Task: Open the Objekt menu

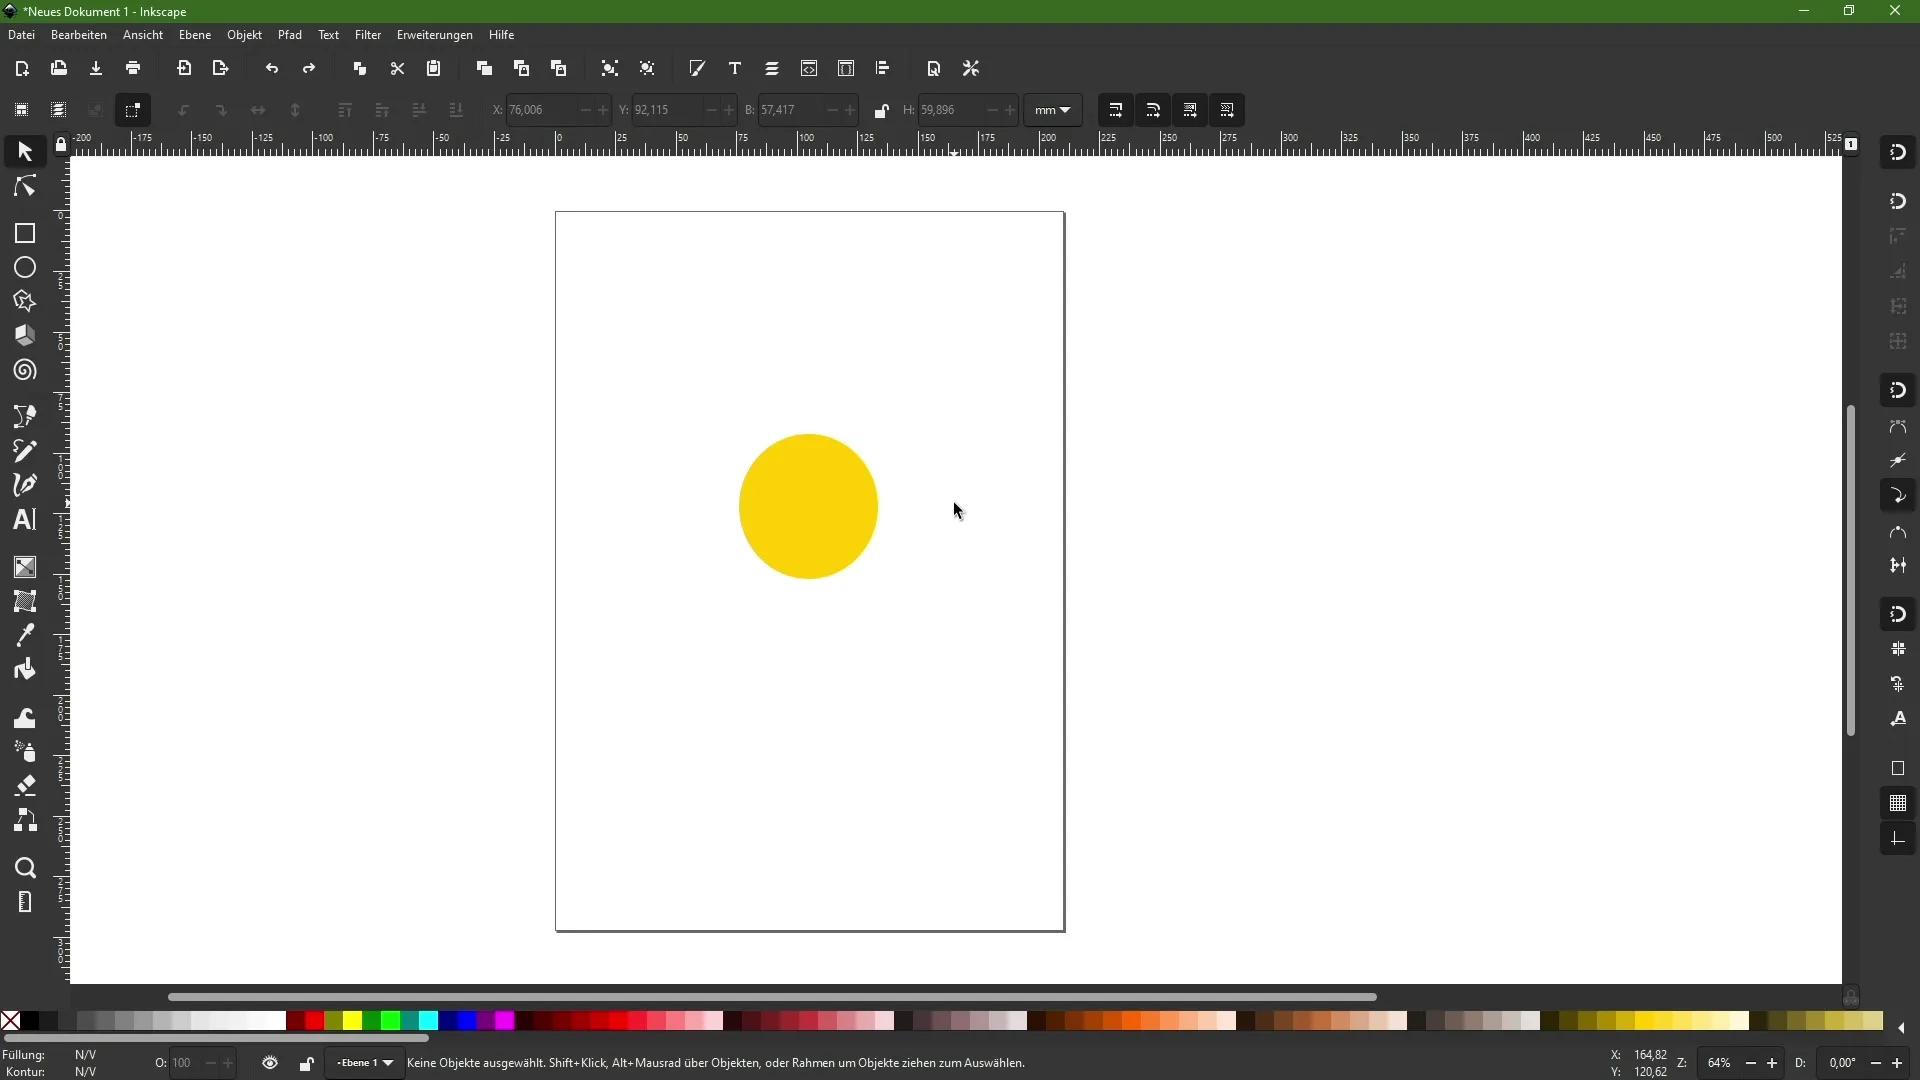Action: 244,35
